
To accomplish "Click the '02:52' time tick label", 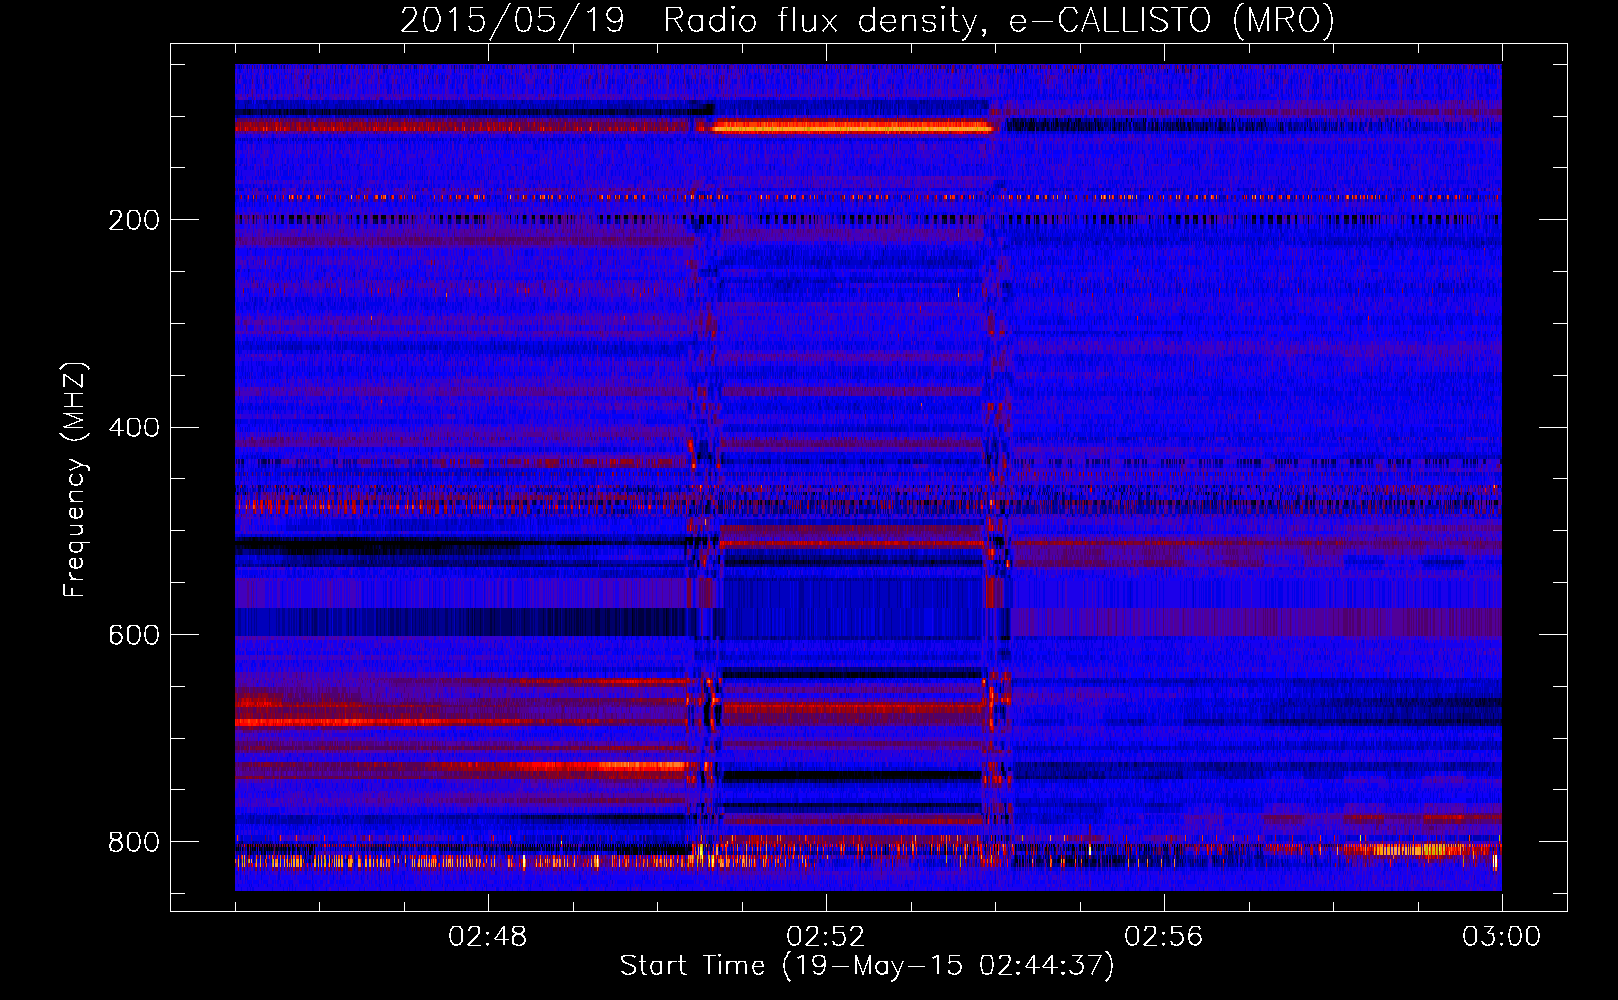I will click(x=826, y=937).
